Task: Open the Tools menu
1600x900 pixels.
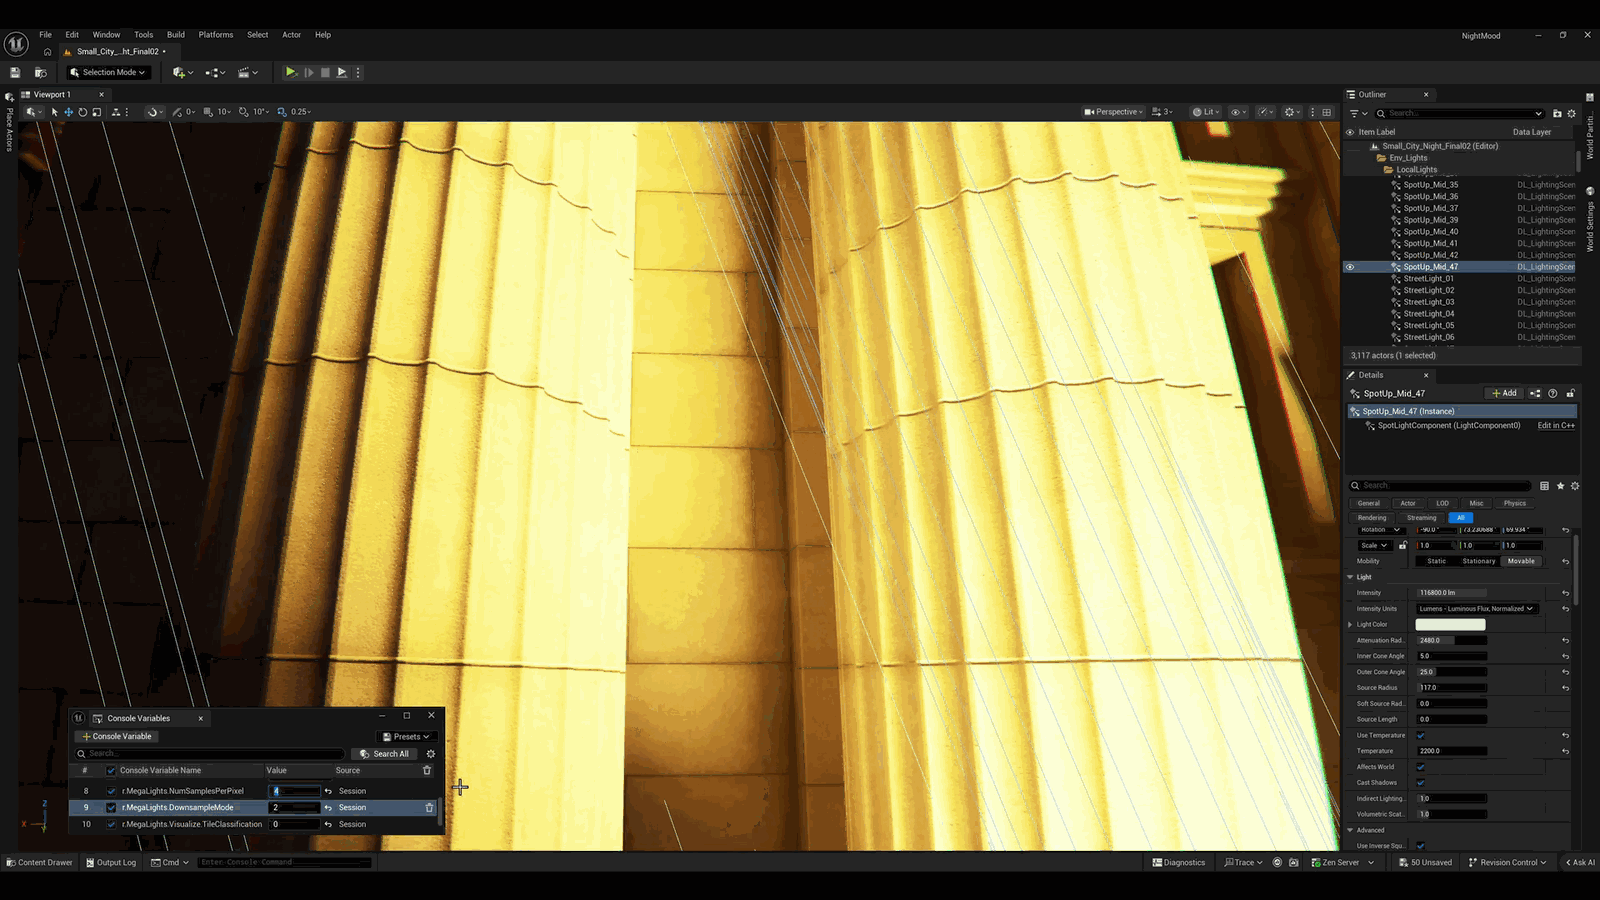Action: coord(144,35)
